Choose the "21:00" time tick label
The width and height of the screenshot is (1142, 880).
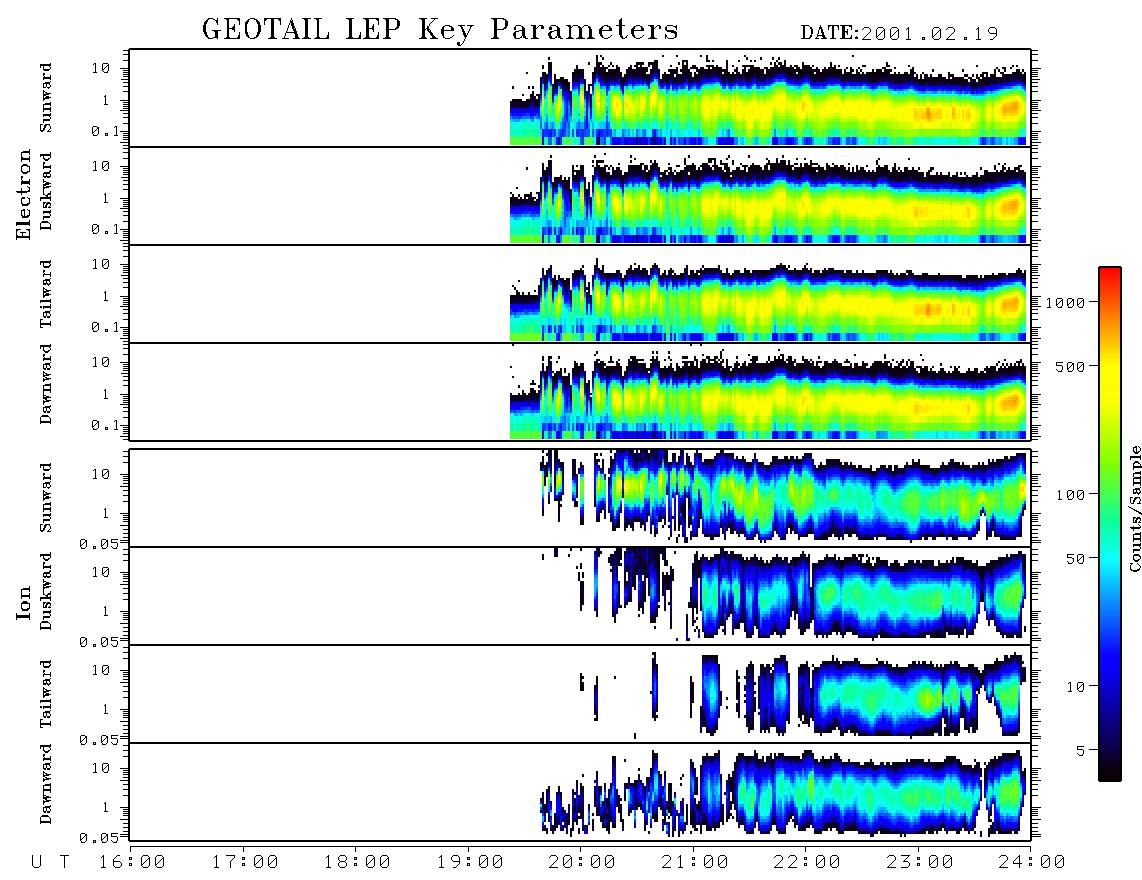(x=695, y=862)
